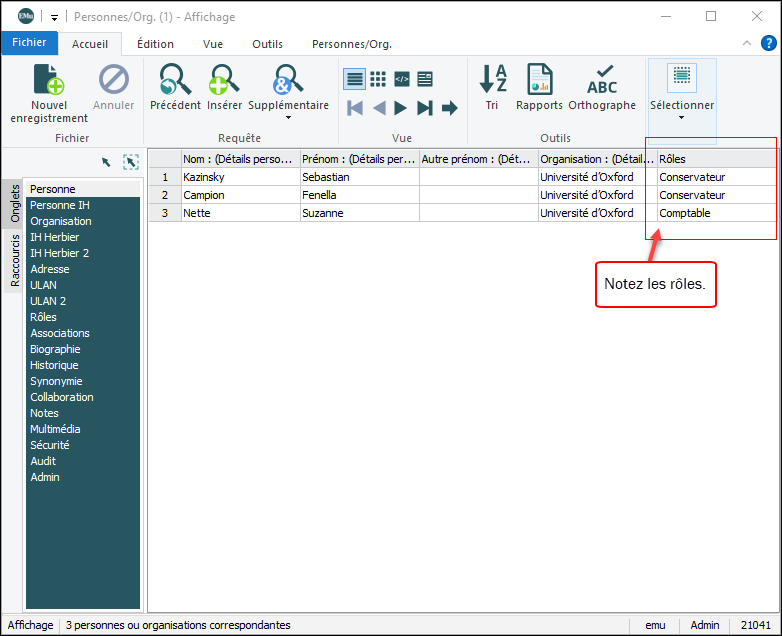Expand the Sélectionner dropdown

click(x=682, y=118)
